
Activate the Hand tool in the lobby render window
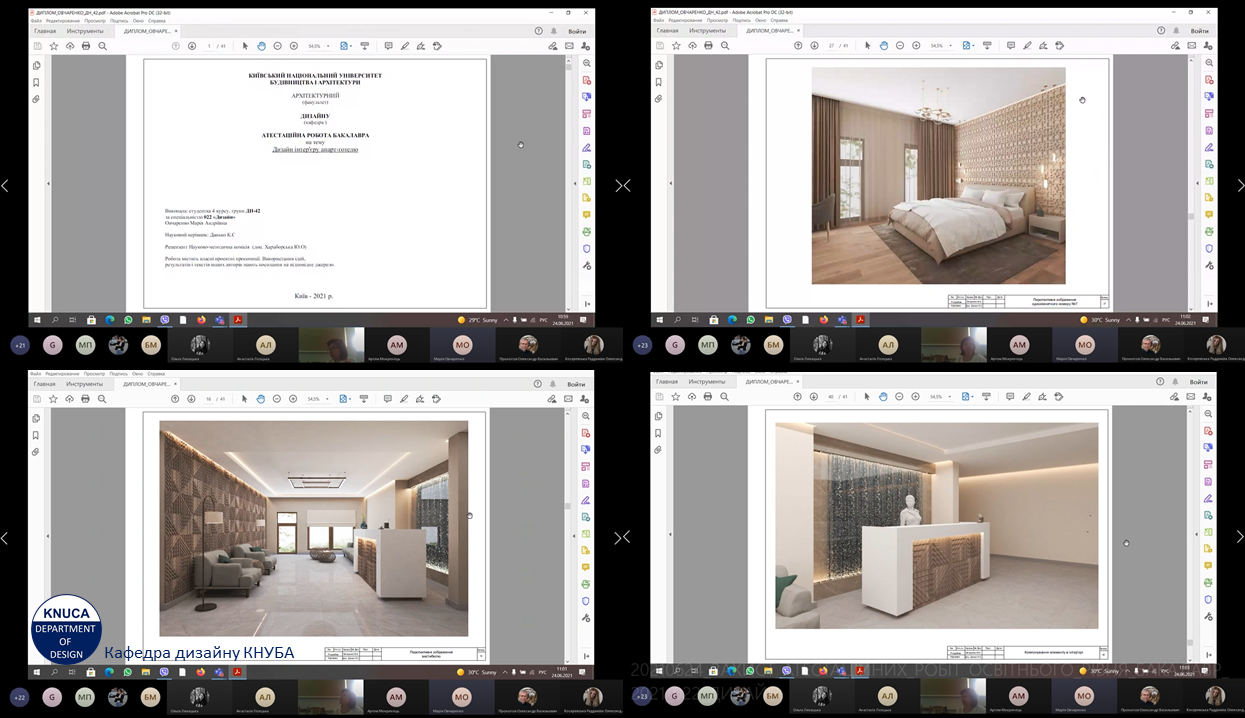click(261, 398)
